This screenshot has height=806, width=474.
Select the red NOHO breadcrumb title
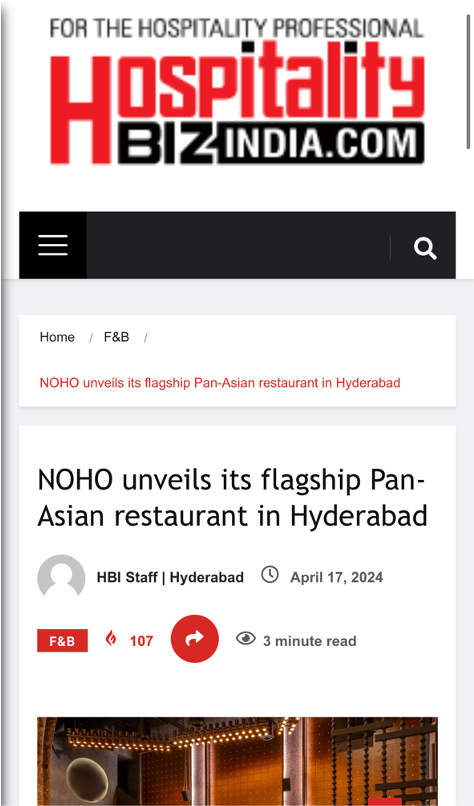tap(220, 383)
